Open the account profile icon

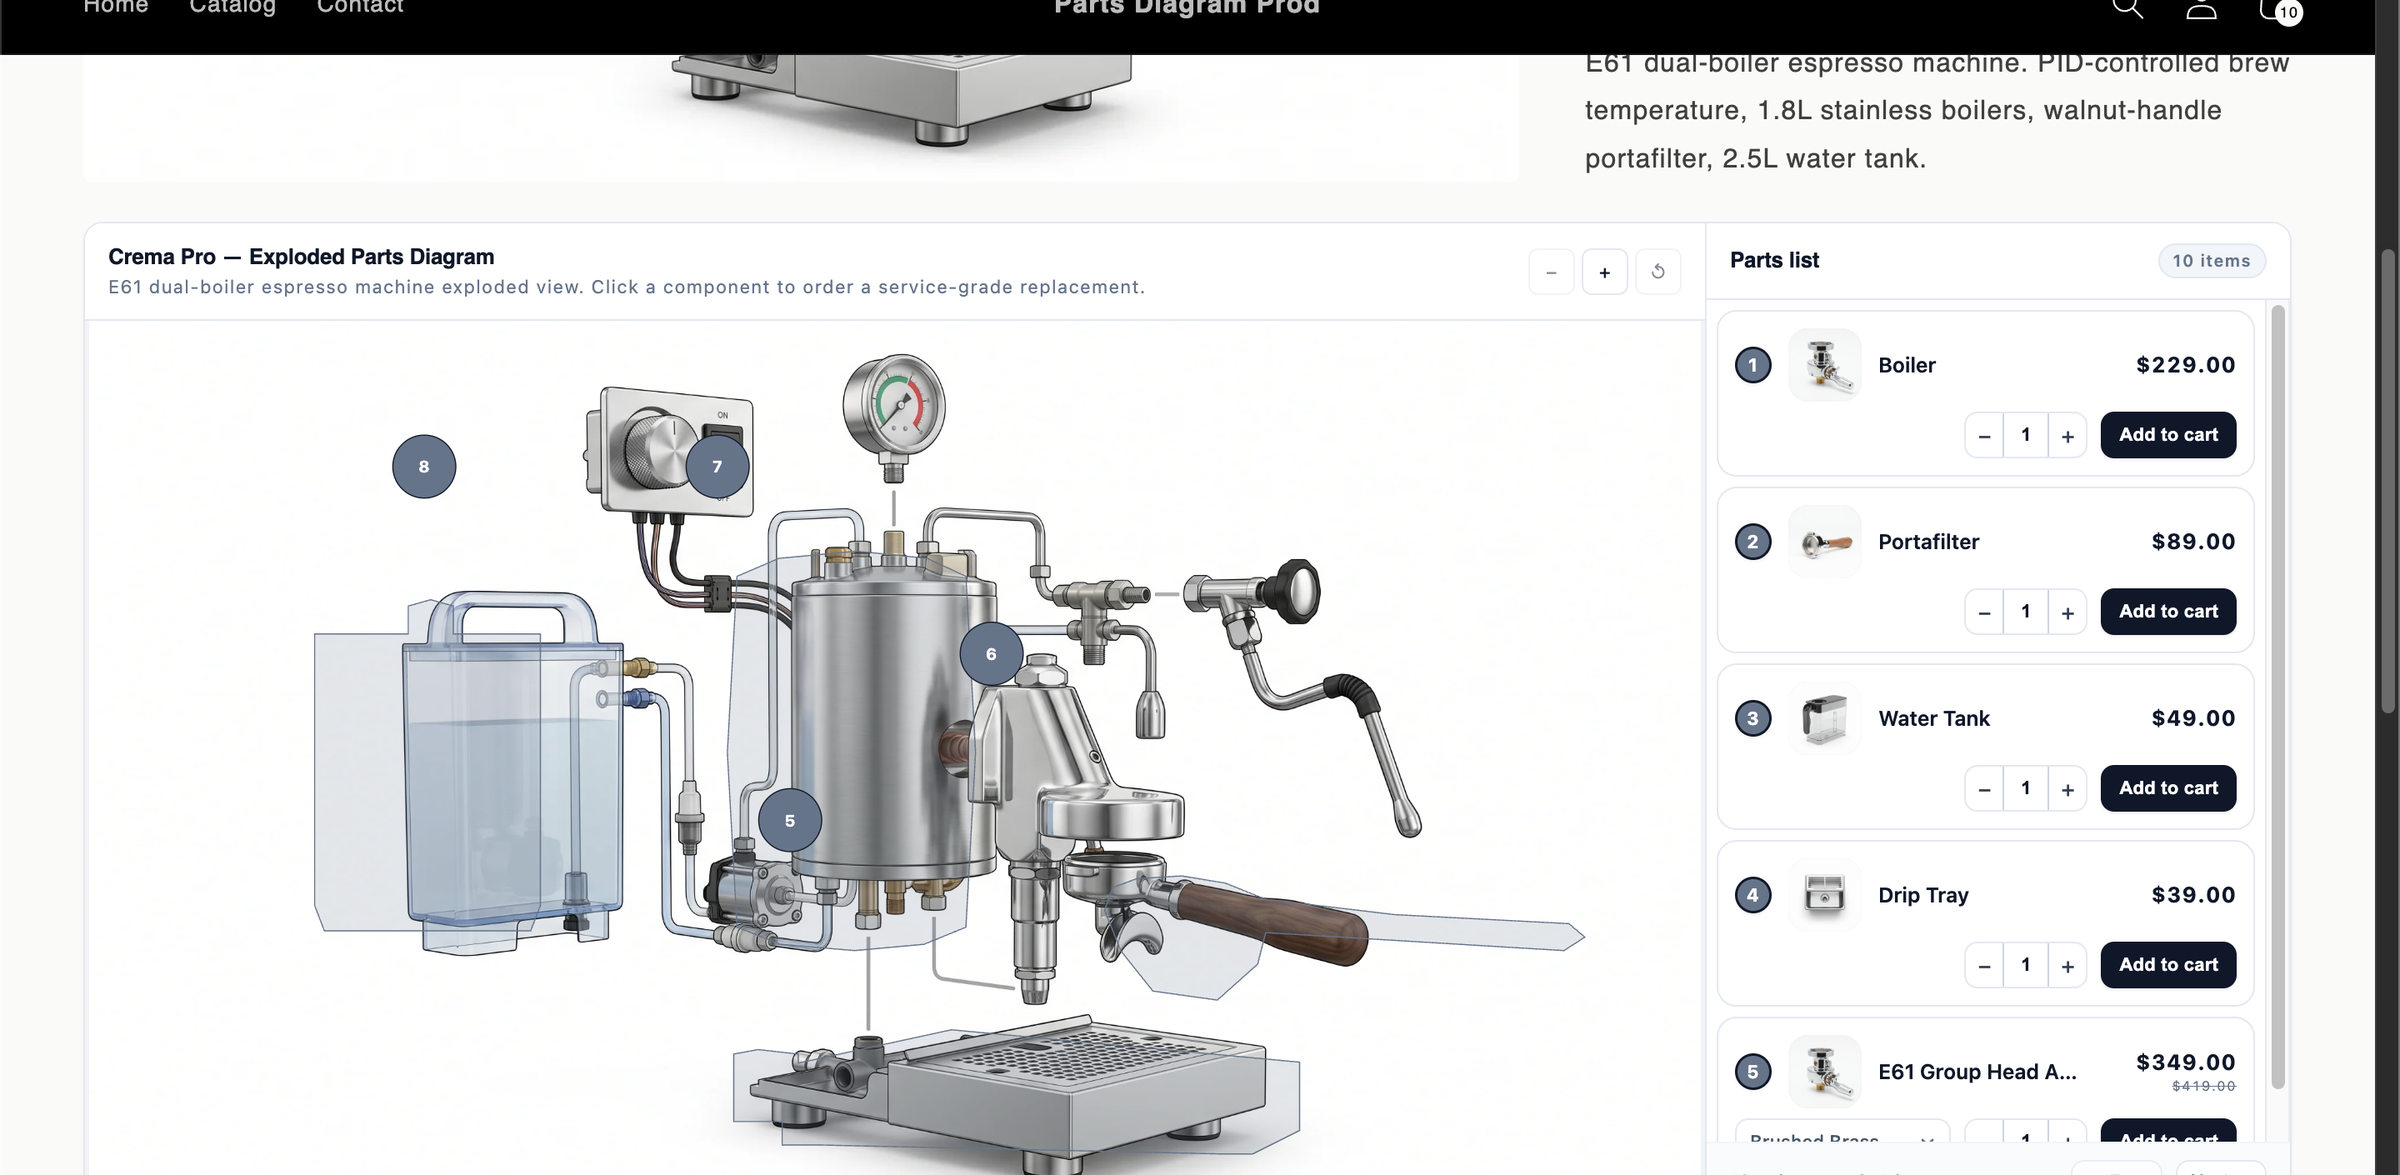pyautogui.click(x=2201, y=8)
